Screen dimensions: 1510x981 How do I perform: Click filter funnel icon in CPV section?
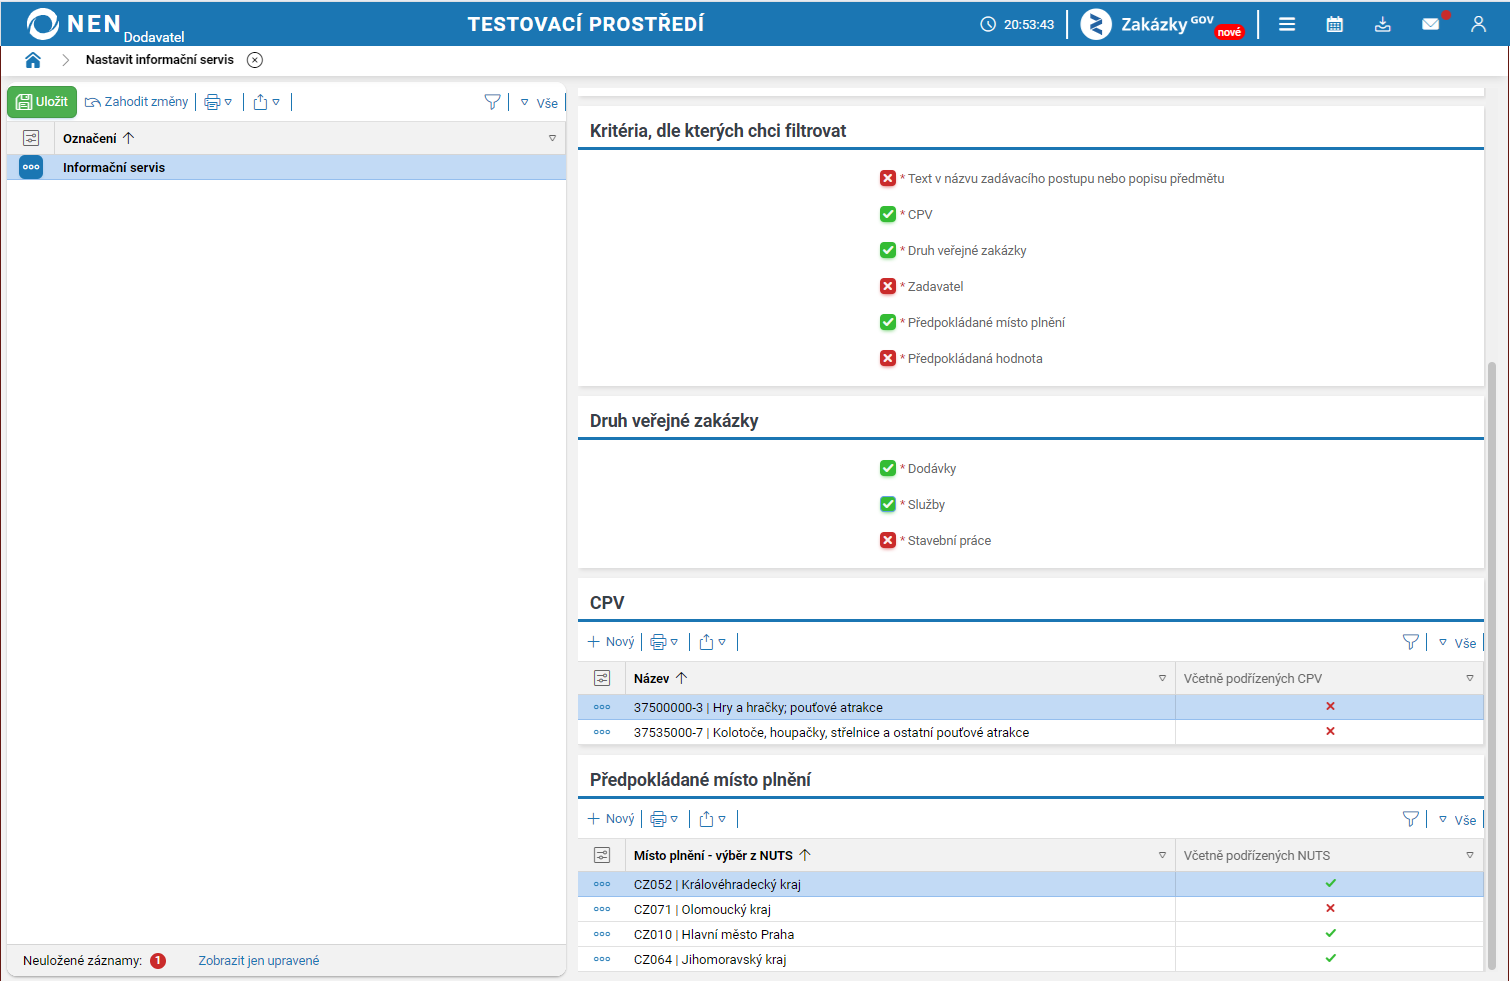click(x=1410, y=642)
